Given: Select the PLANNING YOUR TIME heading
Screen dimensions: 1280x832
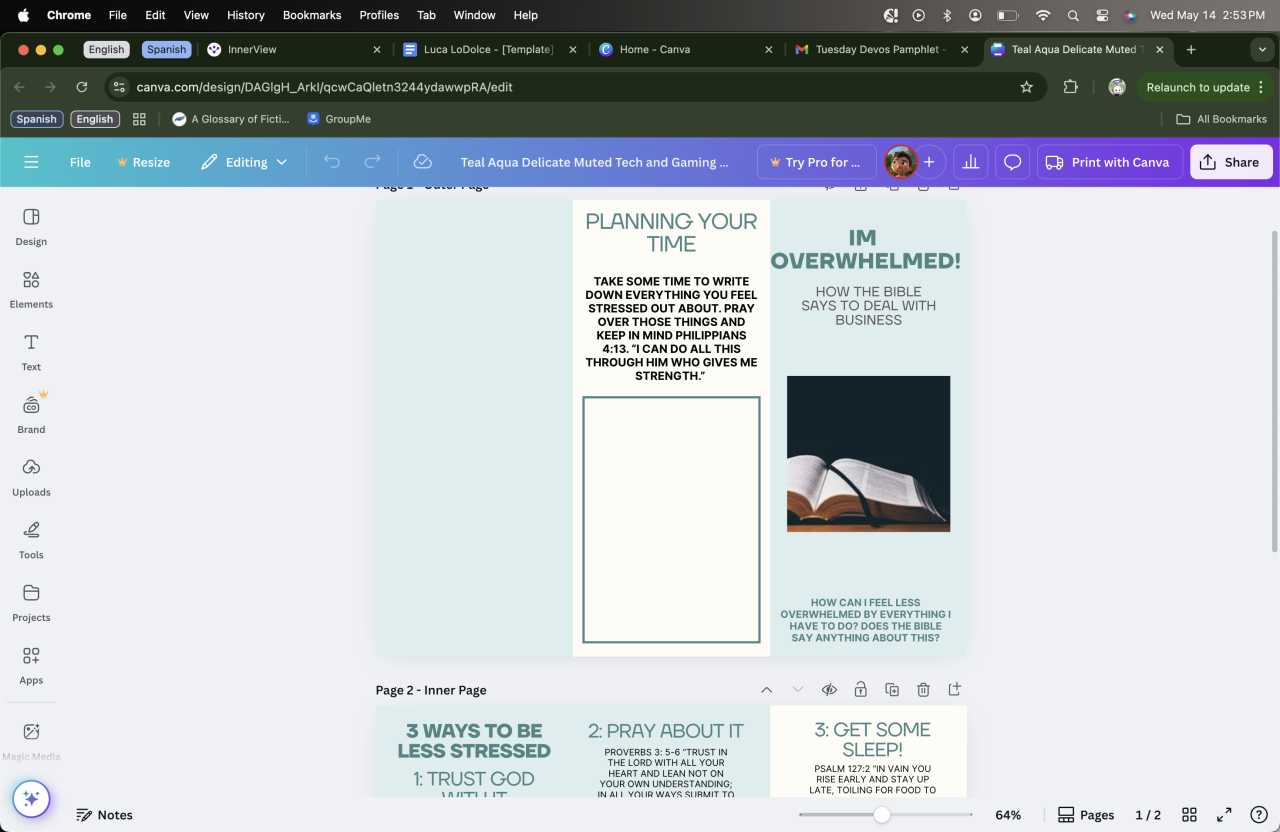Looking at the screenshot, I should (671, 232).
